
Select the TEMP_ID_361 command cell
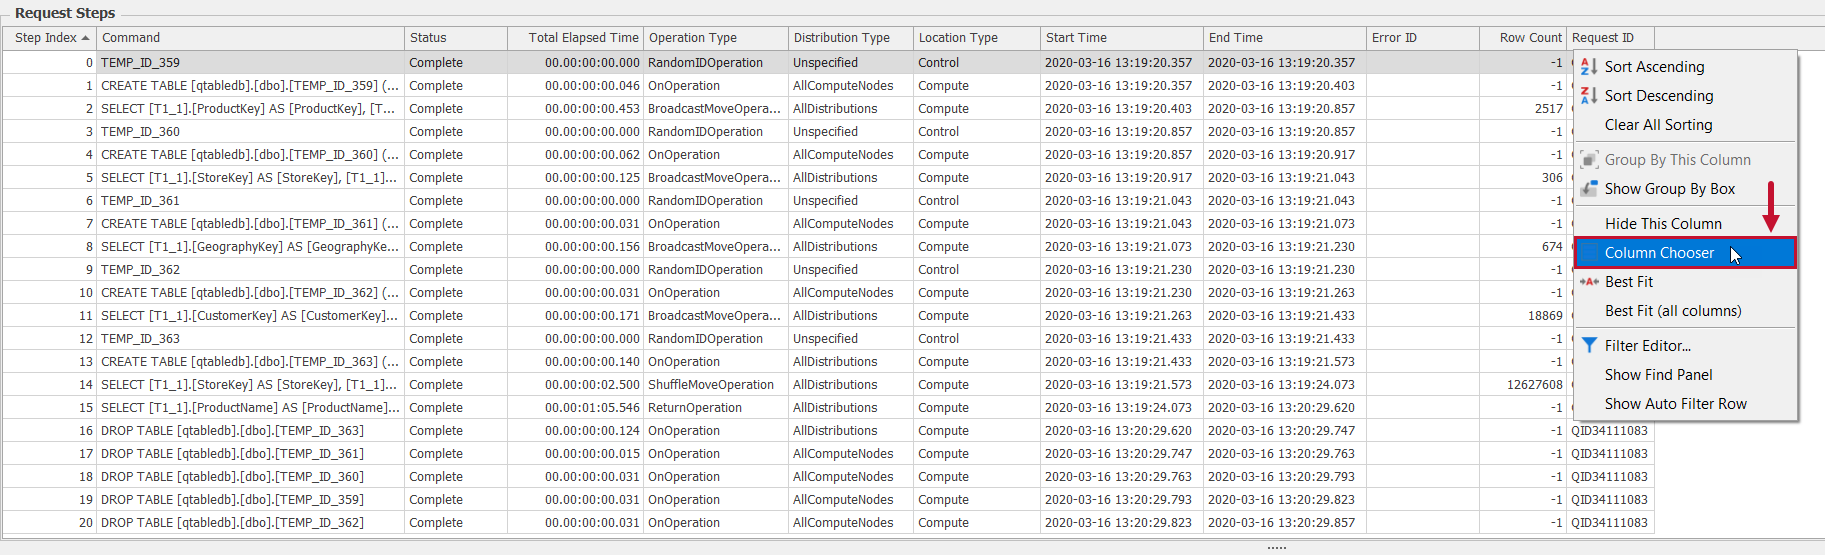point(250,201)
